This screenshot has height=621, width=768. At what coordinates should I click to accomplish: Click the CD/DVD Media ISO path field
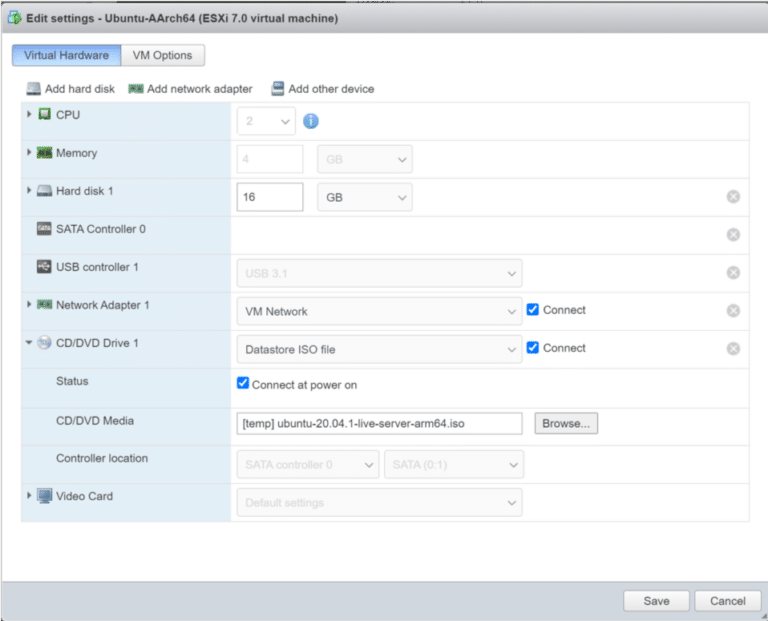(x=380, y=424)
